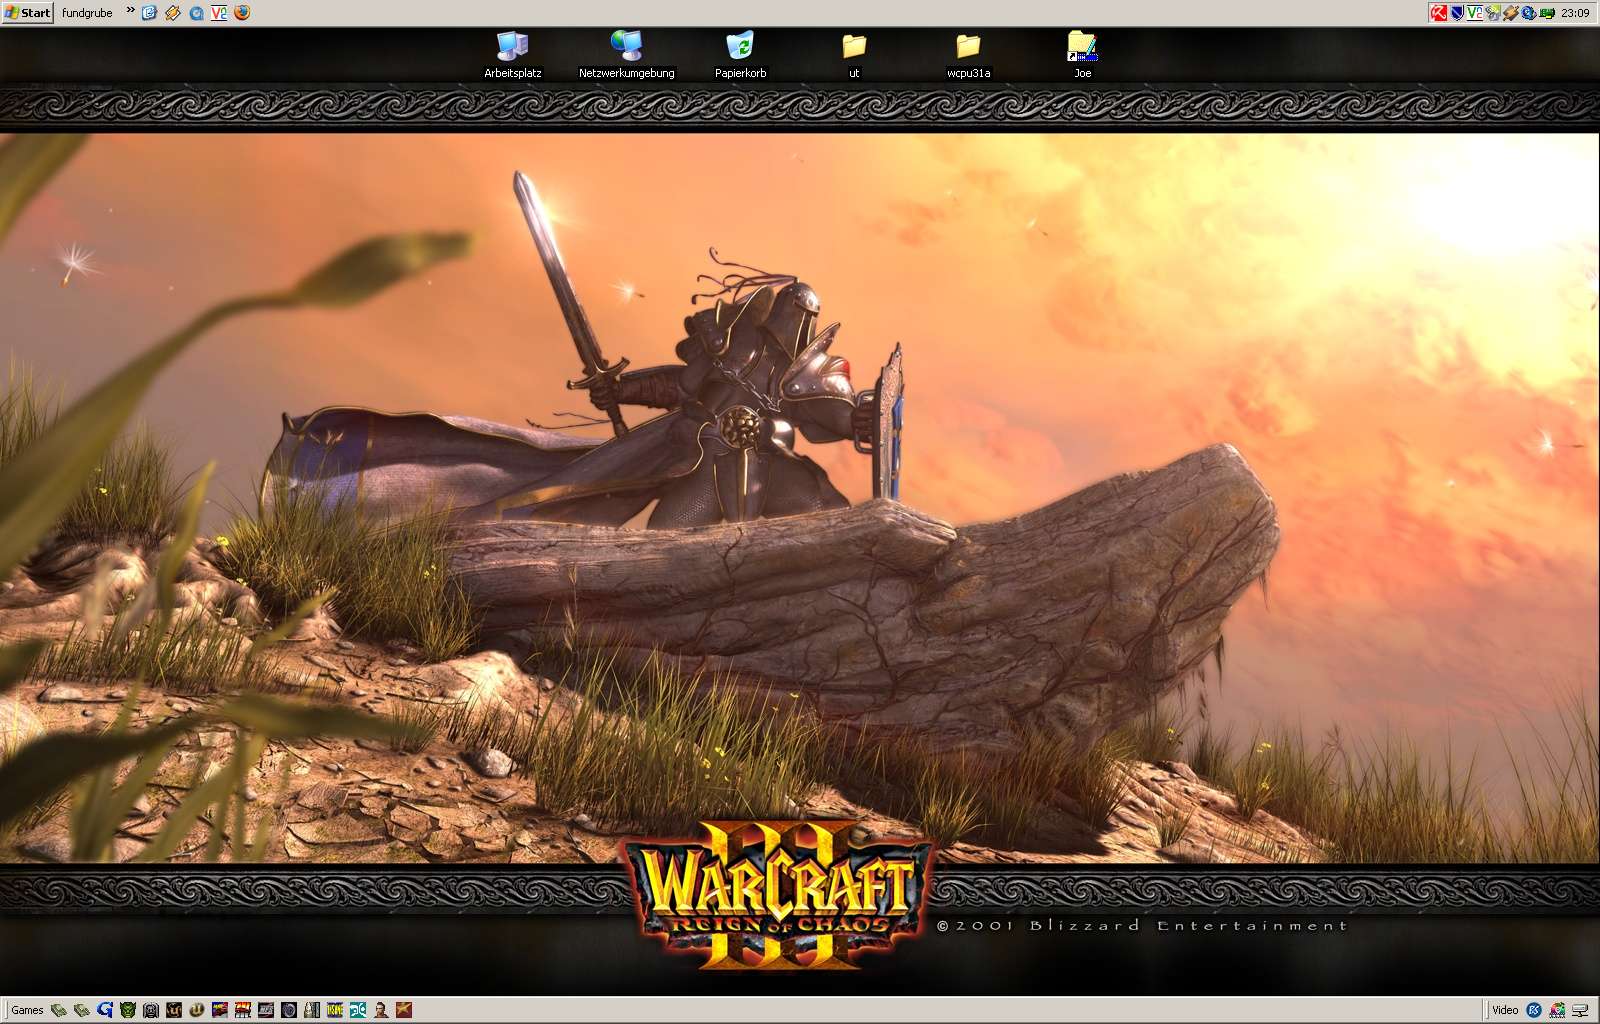Open VNC from the quick launch bar
The width and height of the screenshot is (1600, 1024).
[x=219, y=13]
